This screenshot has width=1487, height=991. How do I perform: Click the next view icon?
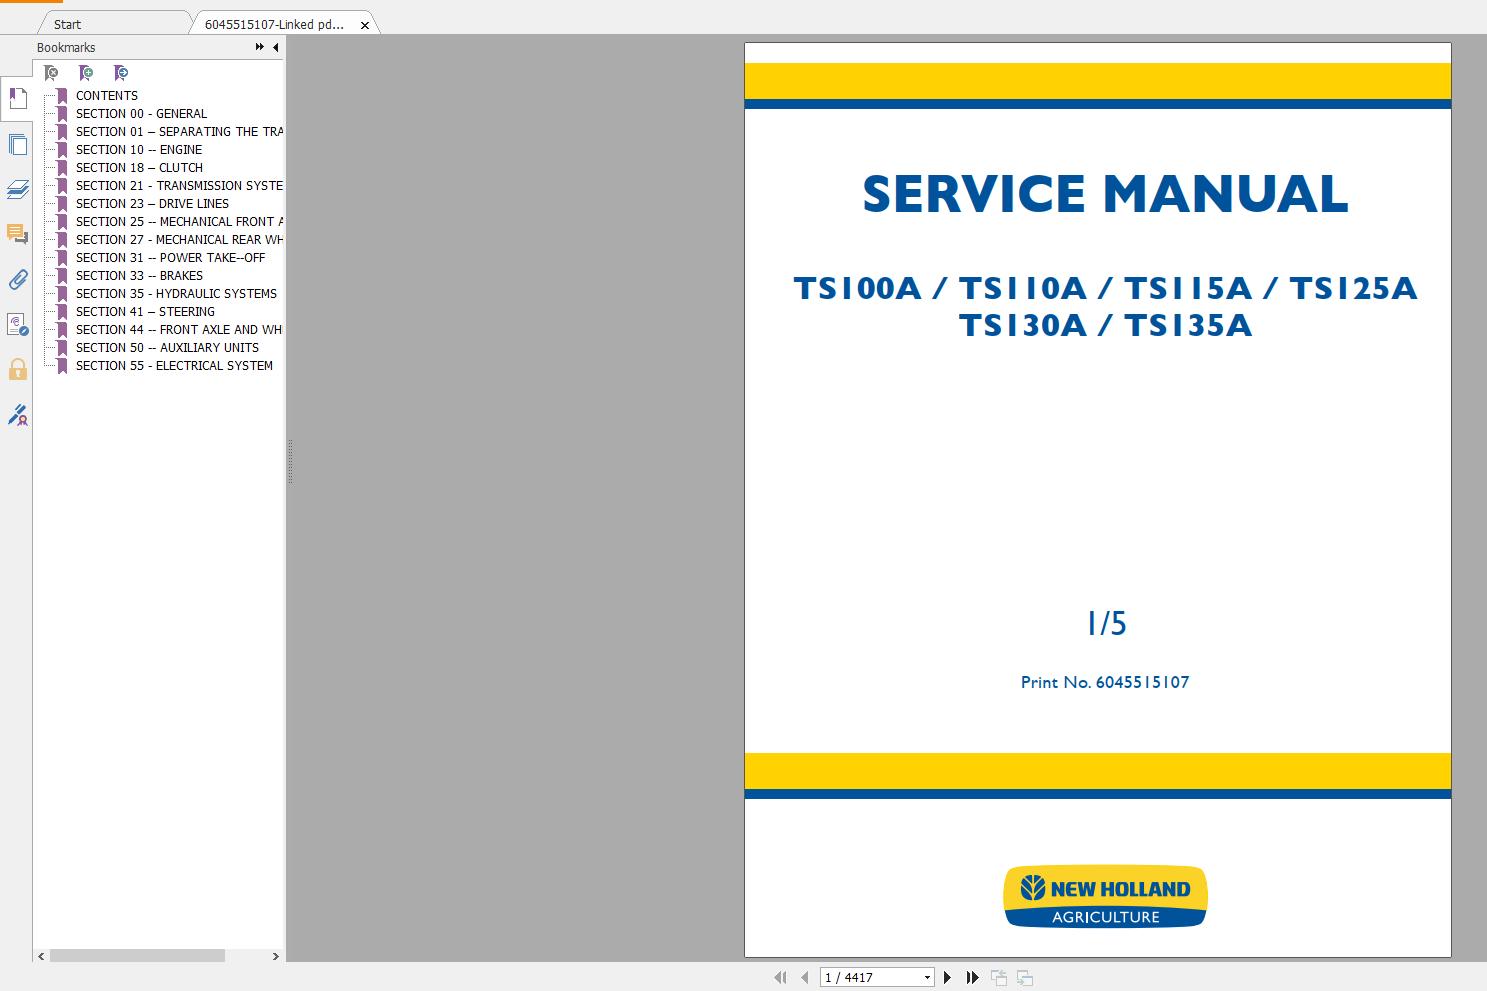coord(1024,977)
